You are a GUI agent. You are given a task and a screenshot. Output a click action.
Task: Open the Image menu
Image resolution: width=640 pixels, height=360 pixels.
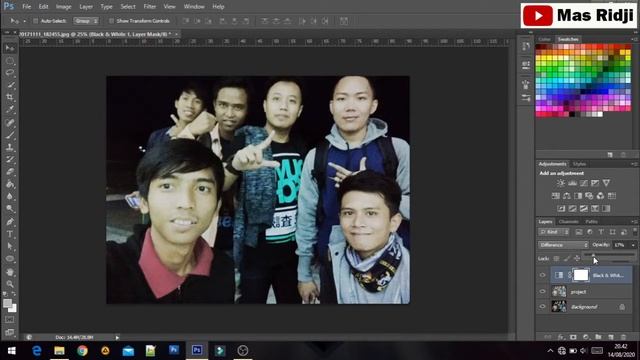coord(63,7)
